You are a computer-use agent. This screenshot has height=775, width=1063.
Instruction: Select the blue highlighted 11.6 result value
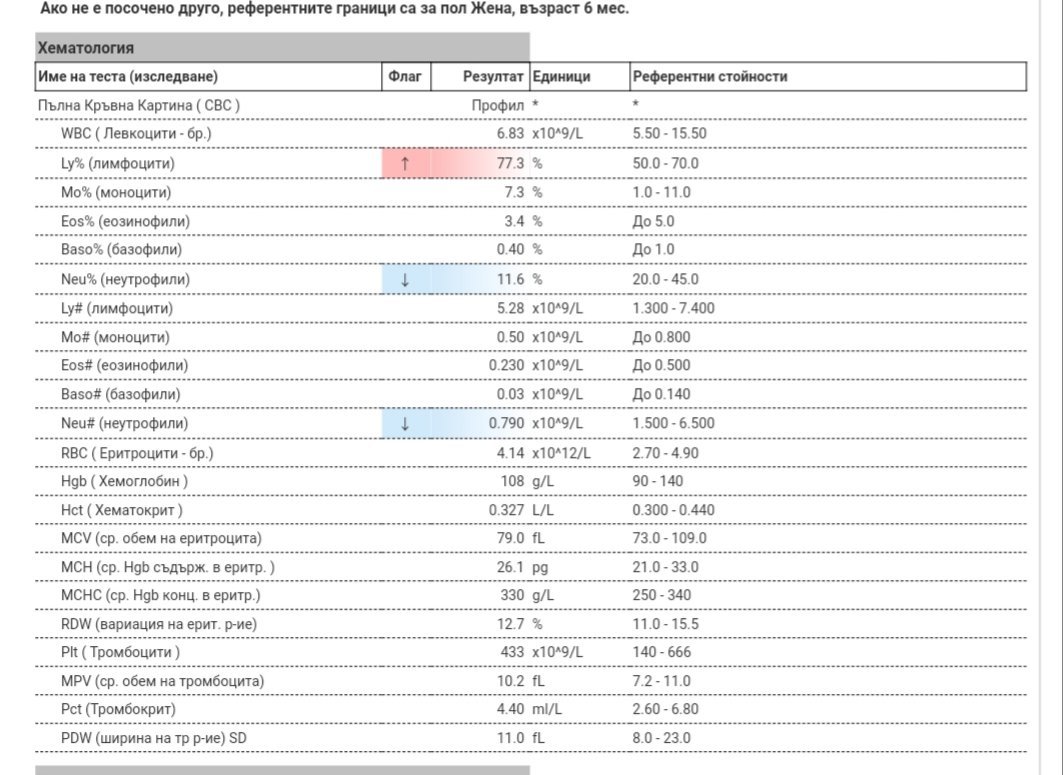(510, 280)
